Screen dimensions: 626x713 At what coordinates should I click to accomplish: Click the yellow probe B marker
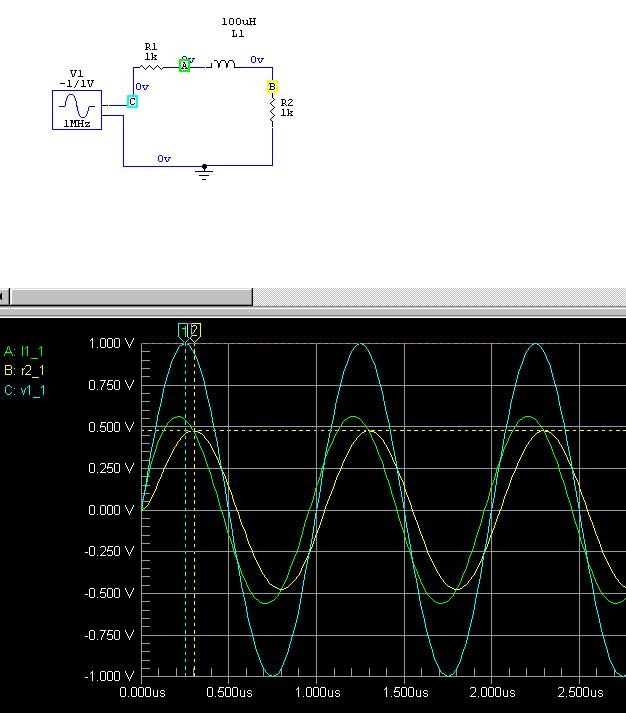click(271, 86)
